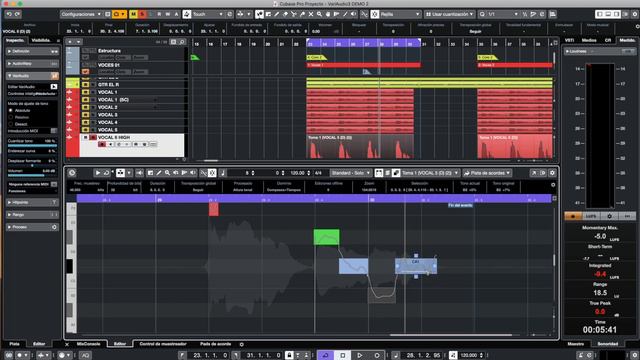The height and width of the screenshot is (360, 640).
Task: Click the red segment near the top of the editor
Action: 213,209
